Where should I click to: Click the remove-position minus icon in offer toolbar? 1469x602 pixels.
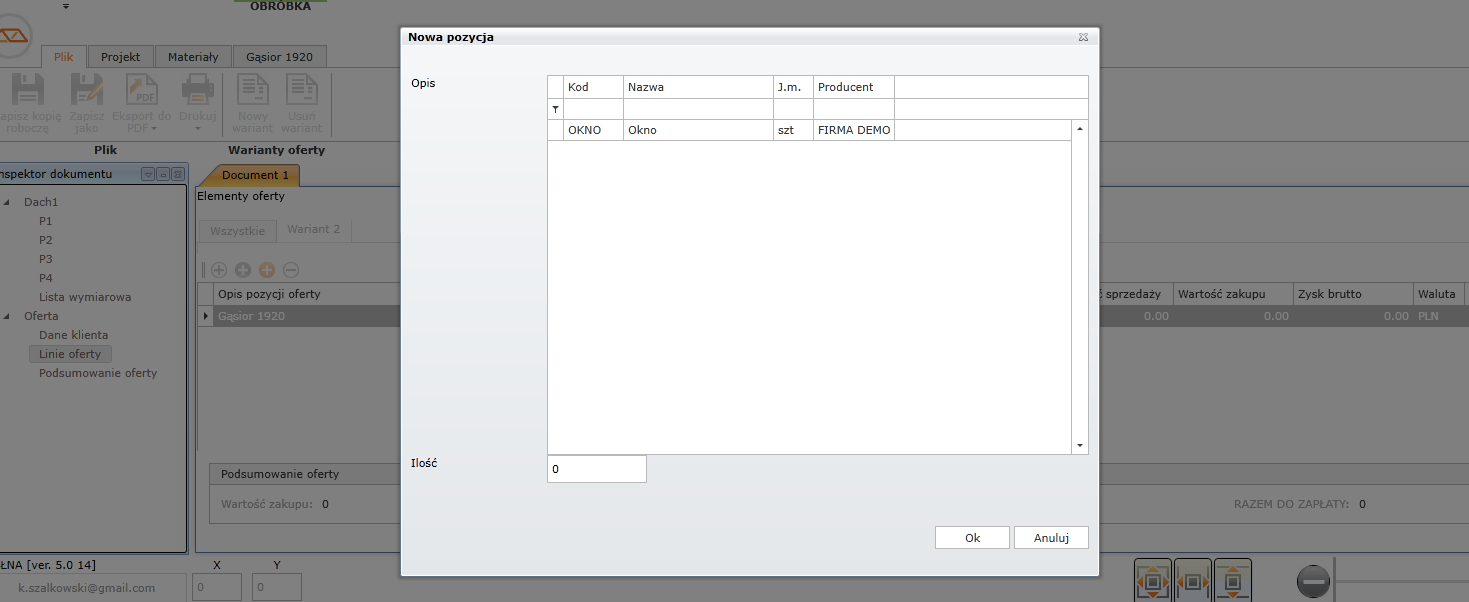(291, 270)
